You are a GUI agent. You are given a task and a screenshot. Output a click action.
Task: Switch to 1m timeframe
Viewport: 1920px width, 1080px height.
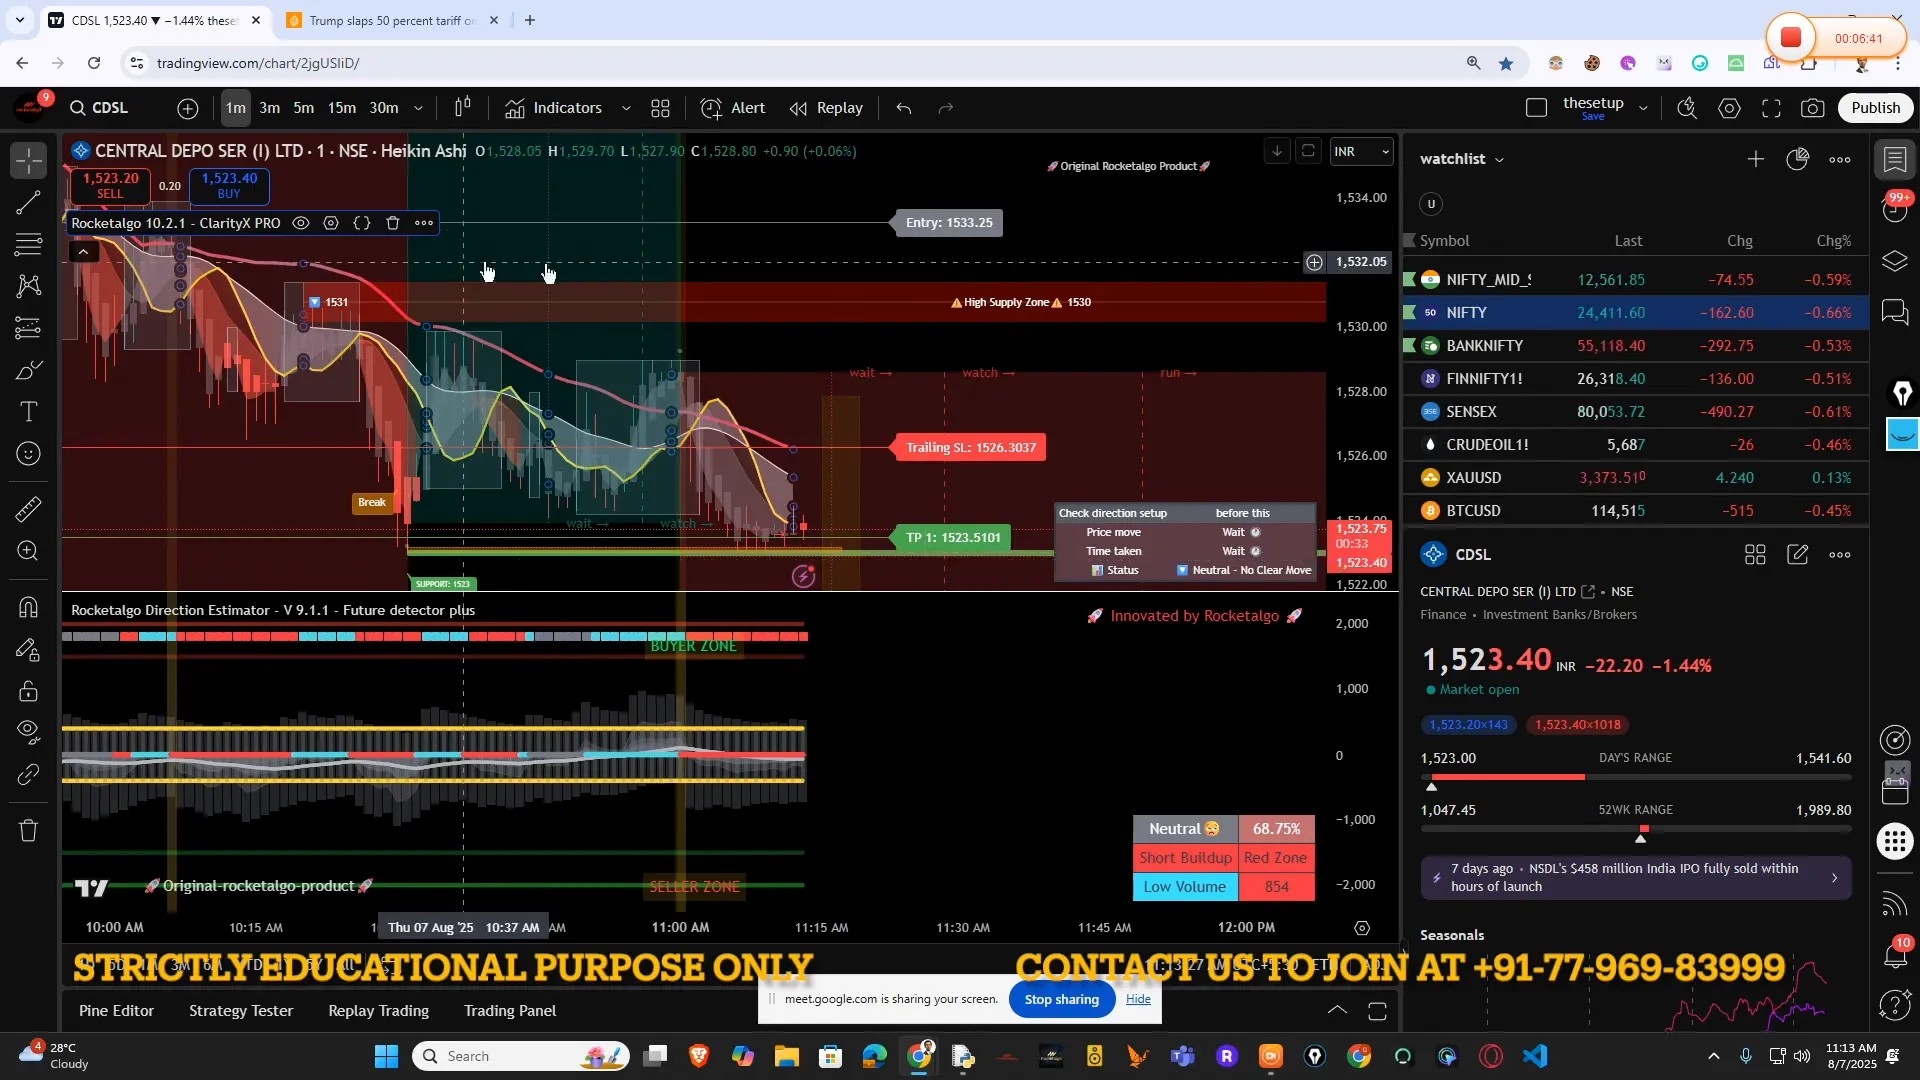click(235, 108)
